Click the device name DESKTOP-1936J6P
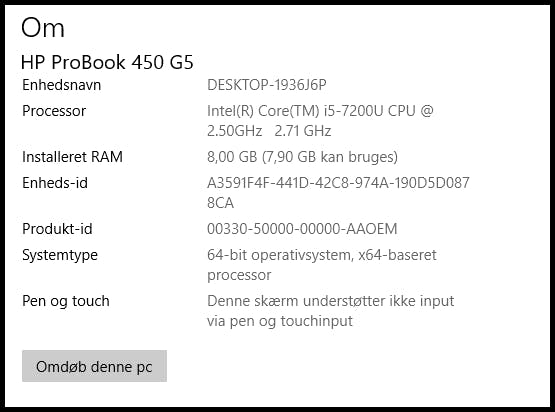This screenshot has height=412, width=555. pyautogui.click(x=267, y=85)
